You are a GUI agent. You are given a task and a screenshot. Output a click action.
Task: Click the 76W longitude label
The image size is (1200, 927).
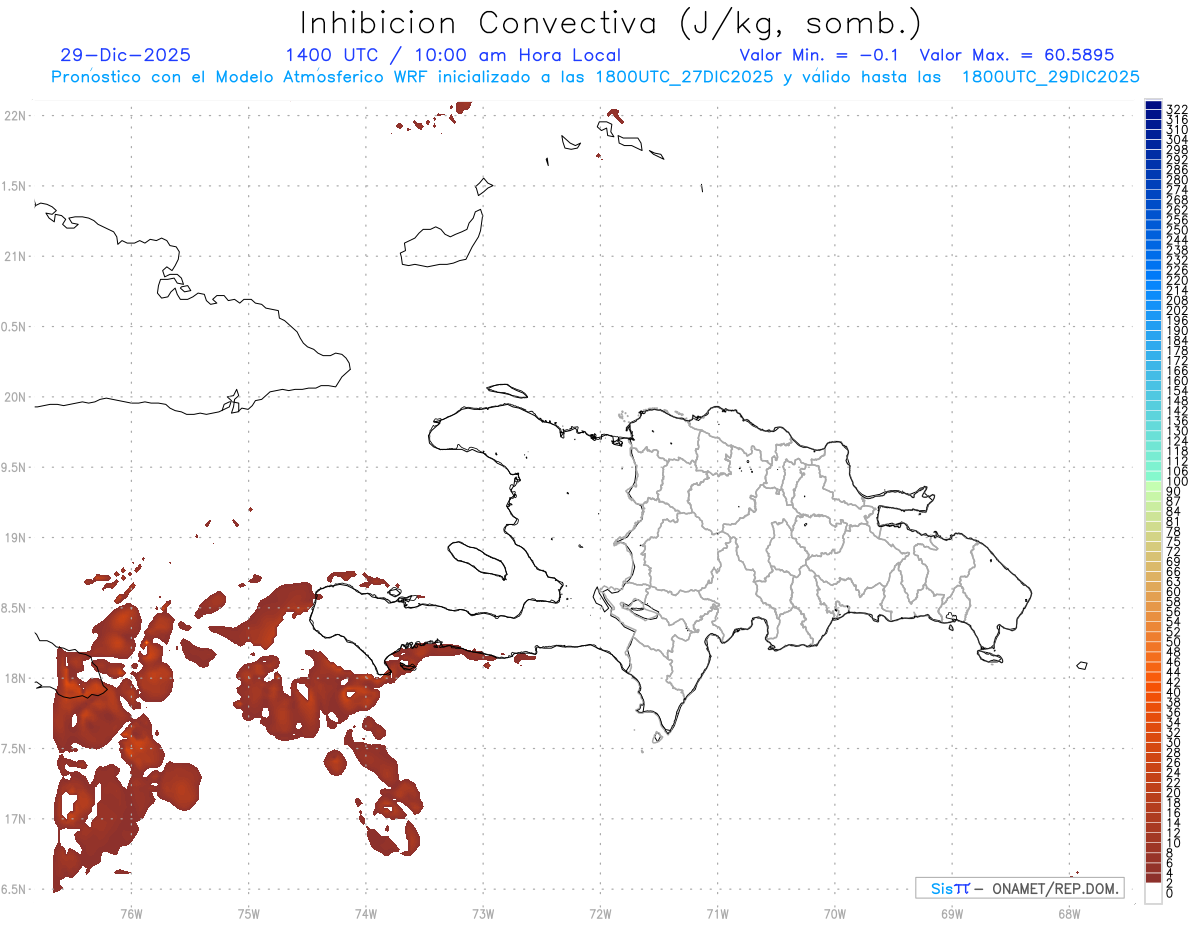pyautogui.click(x=131, y=913)
